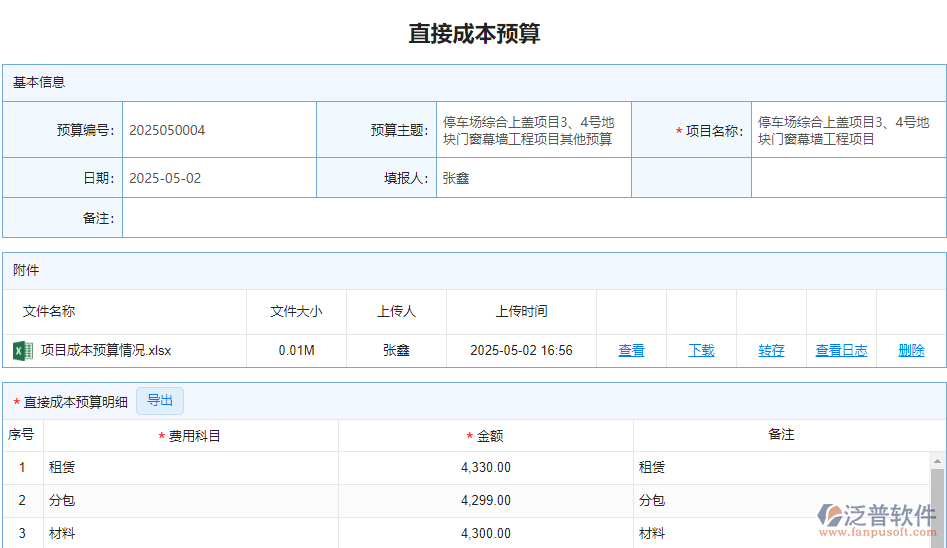Click uploader 张鑫 in attachment row
Screen dimensions: 947x548
396,350
